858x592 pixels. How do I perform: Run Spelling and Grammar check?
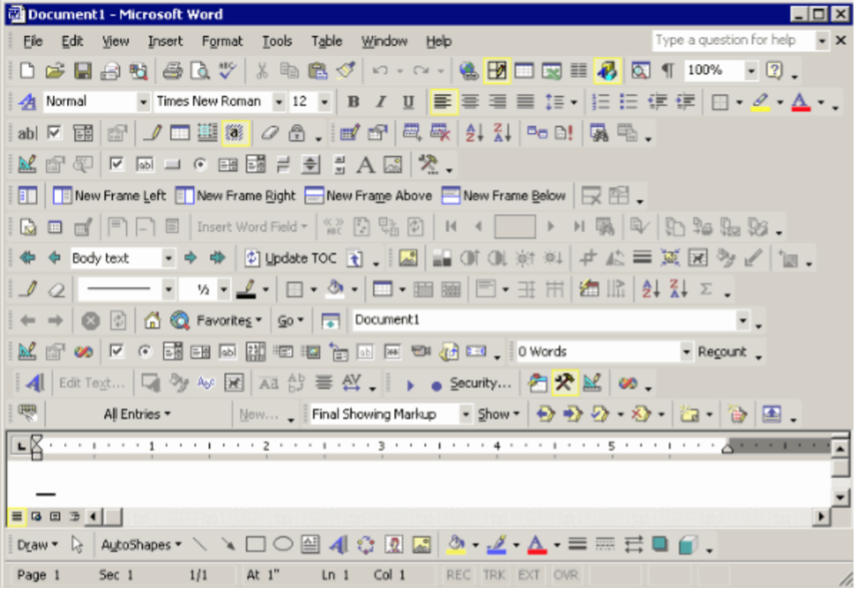(227, 71)
